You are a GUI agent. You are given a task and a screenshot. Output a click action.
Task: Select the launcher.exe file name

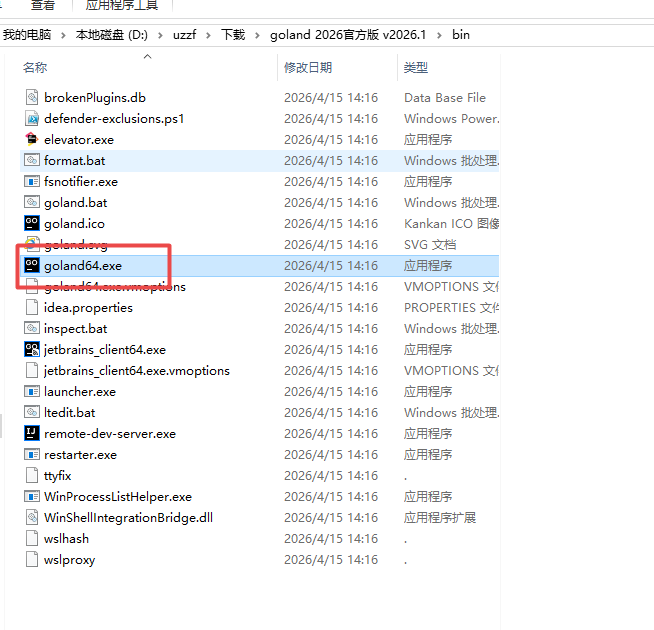click(x=80, y=392)
